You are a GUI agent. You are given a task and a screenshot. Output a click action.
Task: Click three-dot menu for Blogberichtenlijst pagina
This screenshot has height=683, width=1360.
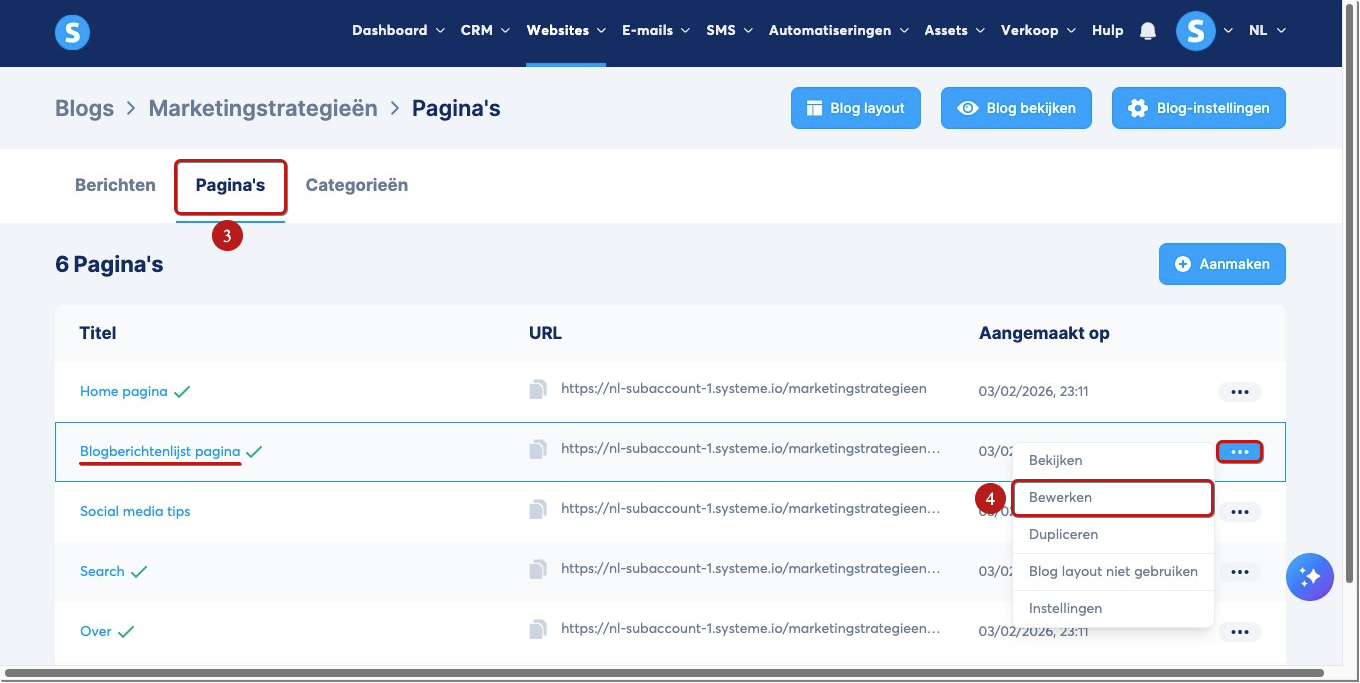pos(1240,452)
